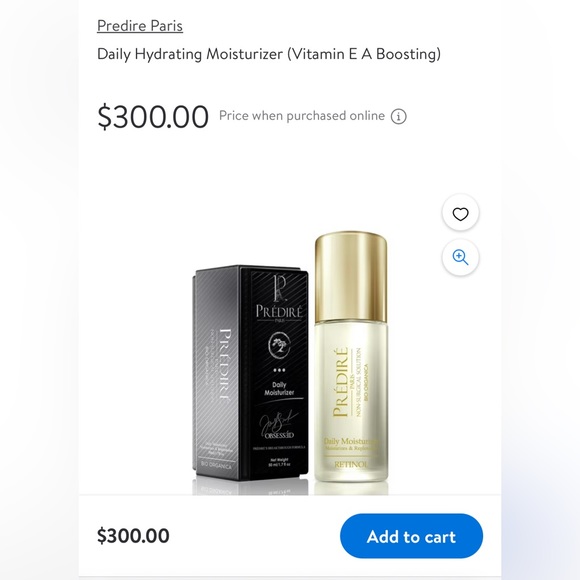Viewport: 580px width, 580px height.
Task: Click the RETINOL label on the bottle
Action: 351,465
